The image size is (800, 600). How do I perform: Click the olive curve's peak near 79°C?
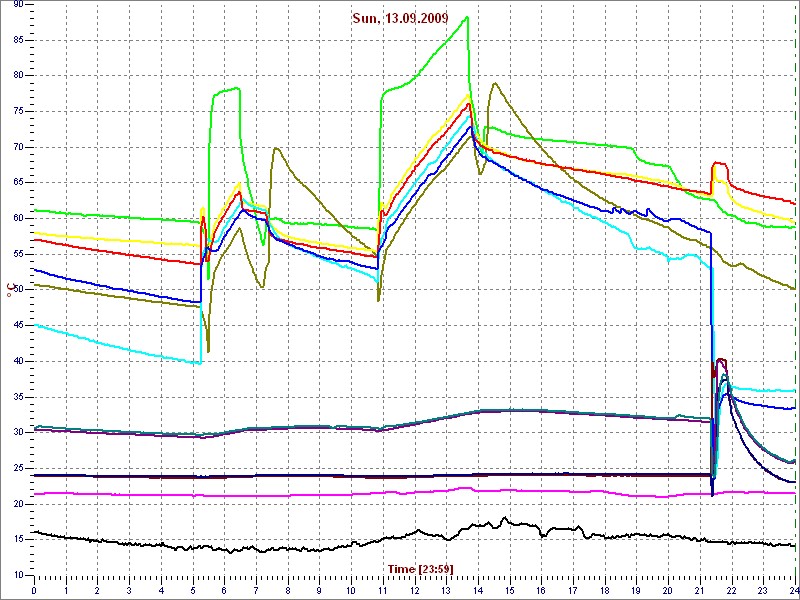[x=494, y=83]
